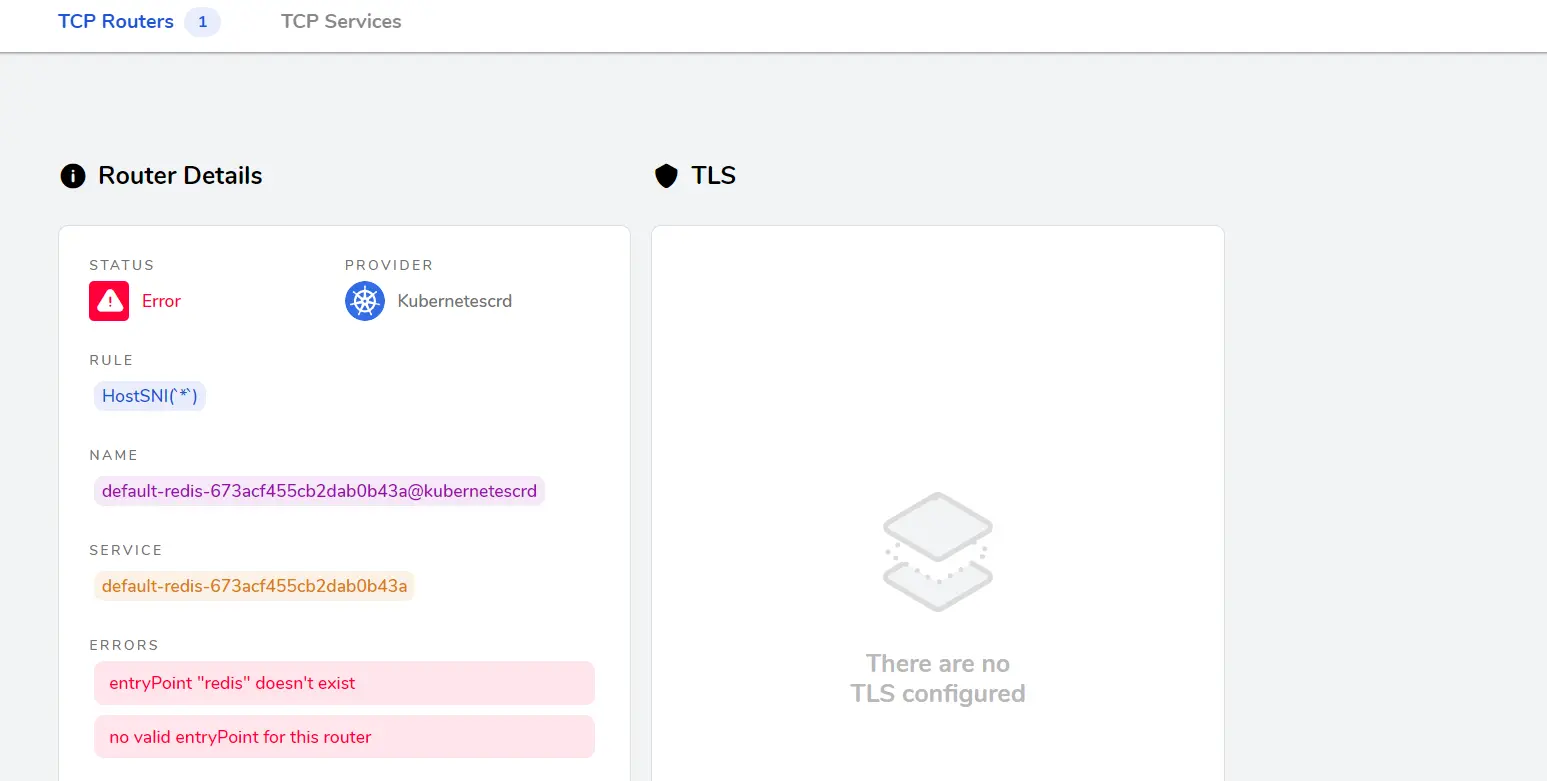
Task: Open the TCP Services tab
Action: [x=341, y=21]
